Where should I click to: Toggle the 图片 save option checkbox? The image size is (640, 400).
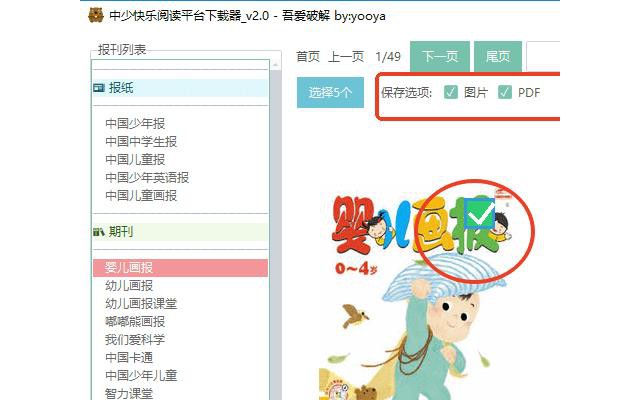click(x=451, y=92)
